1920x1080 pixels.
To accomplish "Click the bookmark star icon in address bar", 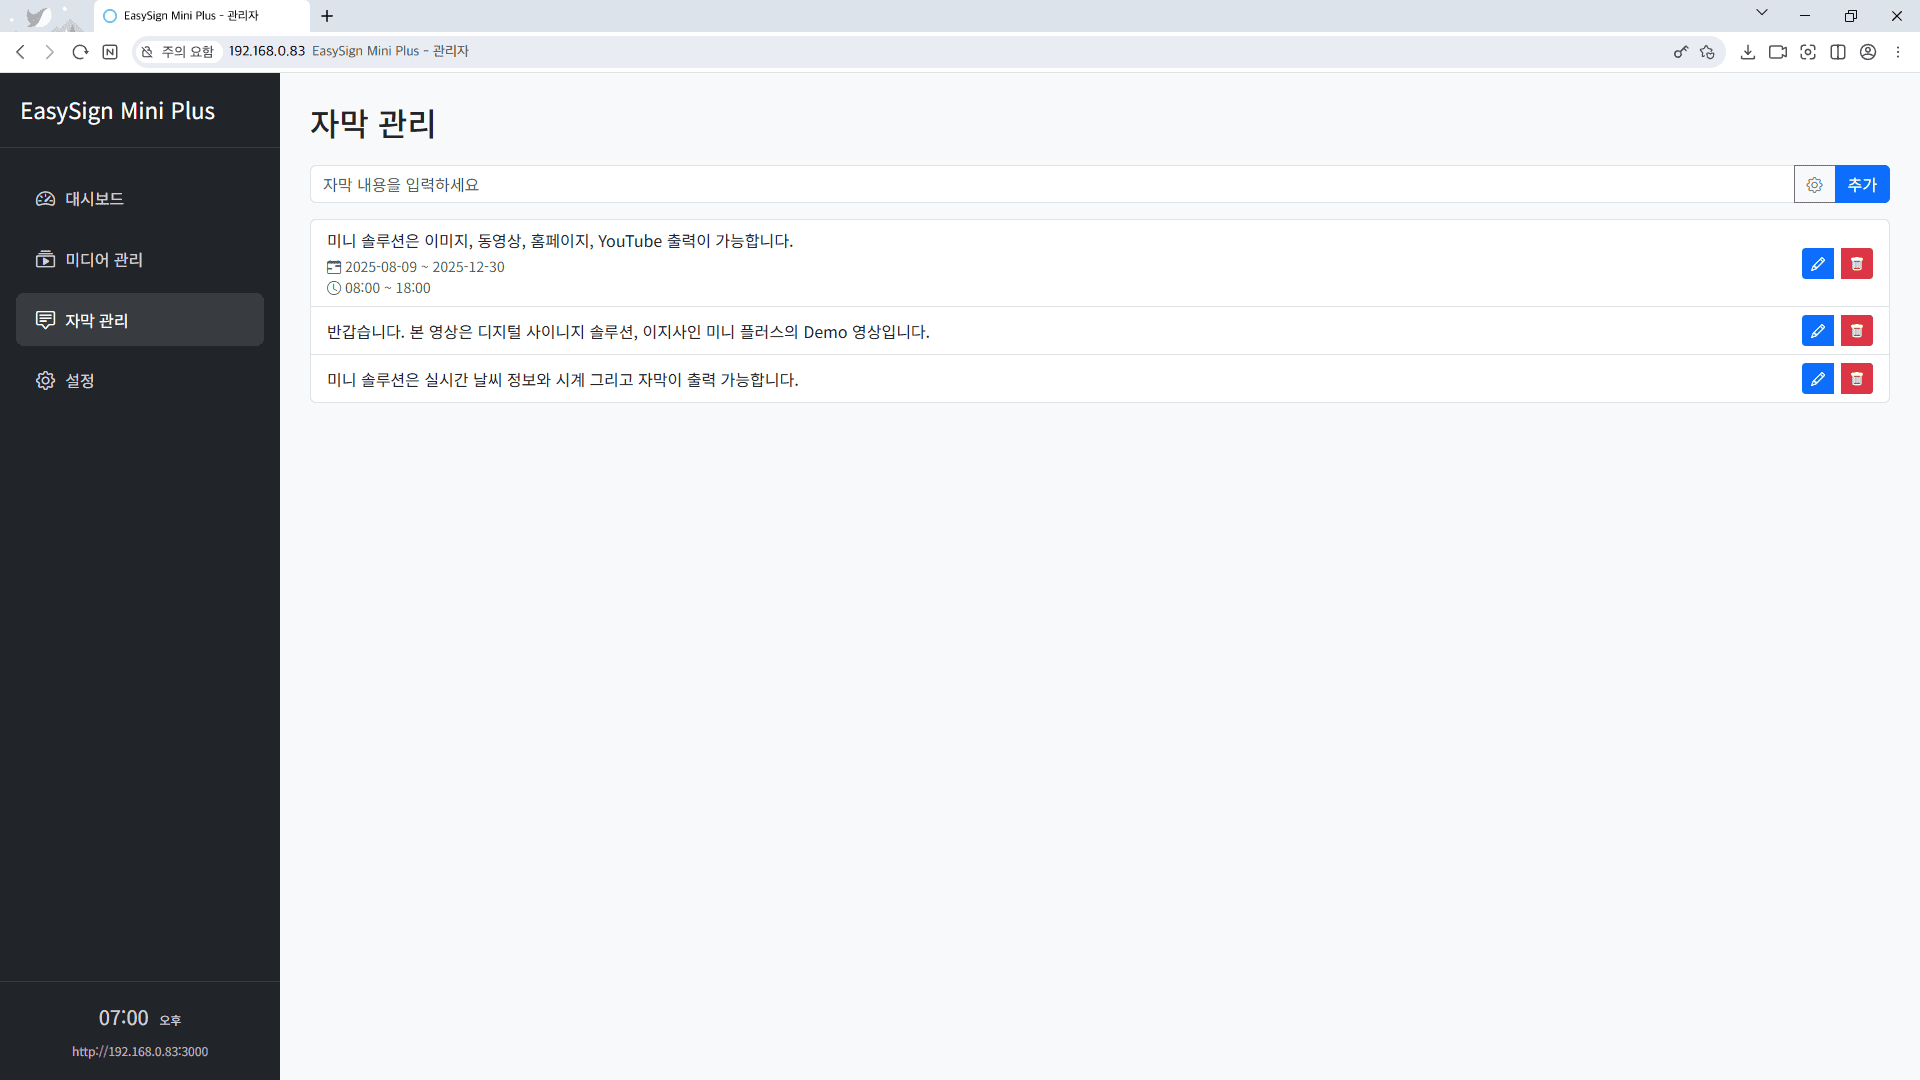I will [1707, 52].
